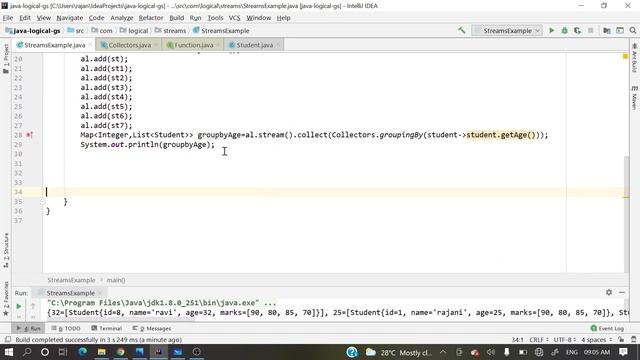Toggle the read-only lock icon in the status bar
Image resolution: width=640 pixels, height=360 pixels.
pyautogui.click(x=621, y=340)
